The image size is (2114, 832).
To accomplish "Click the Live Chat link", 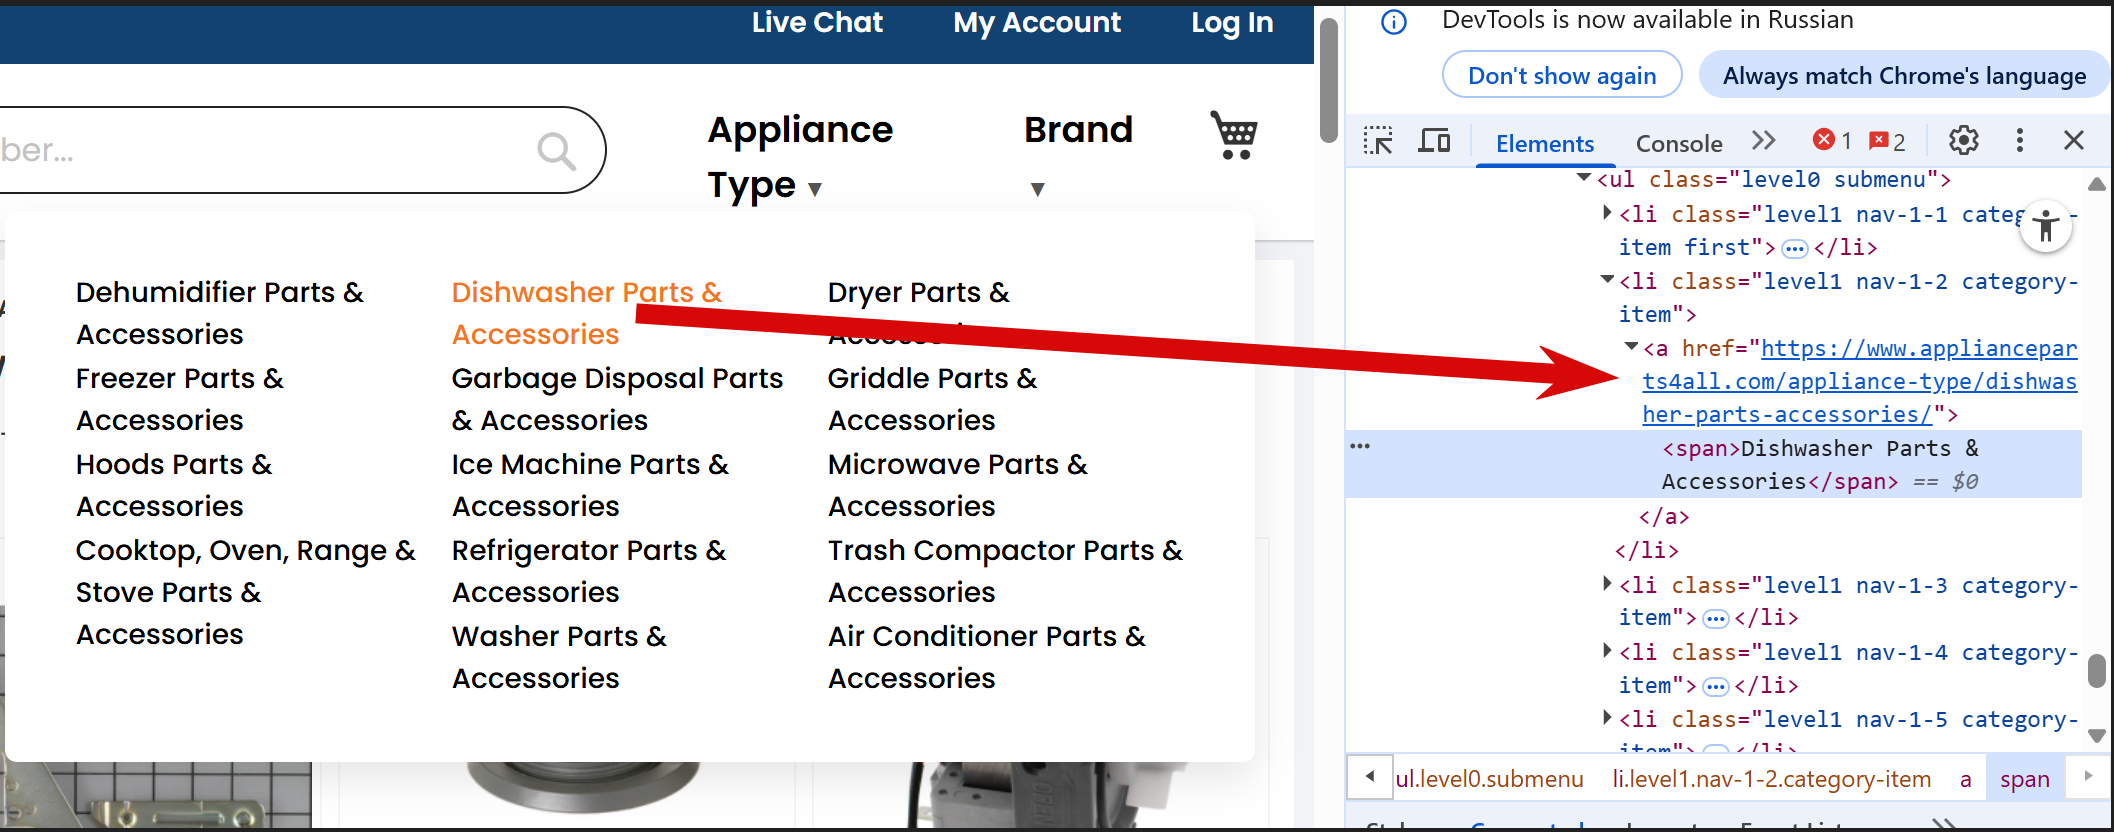I will [x=817, y=22].
